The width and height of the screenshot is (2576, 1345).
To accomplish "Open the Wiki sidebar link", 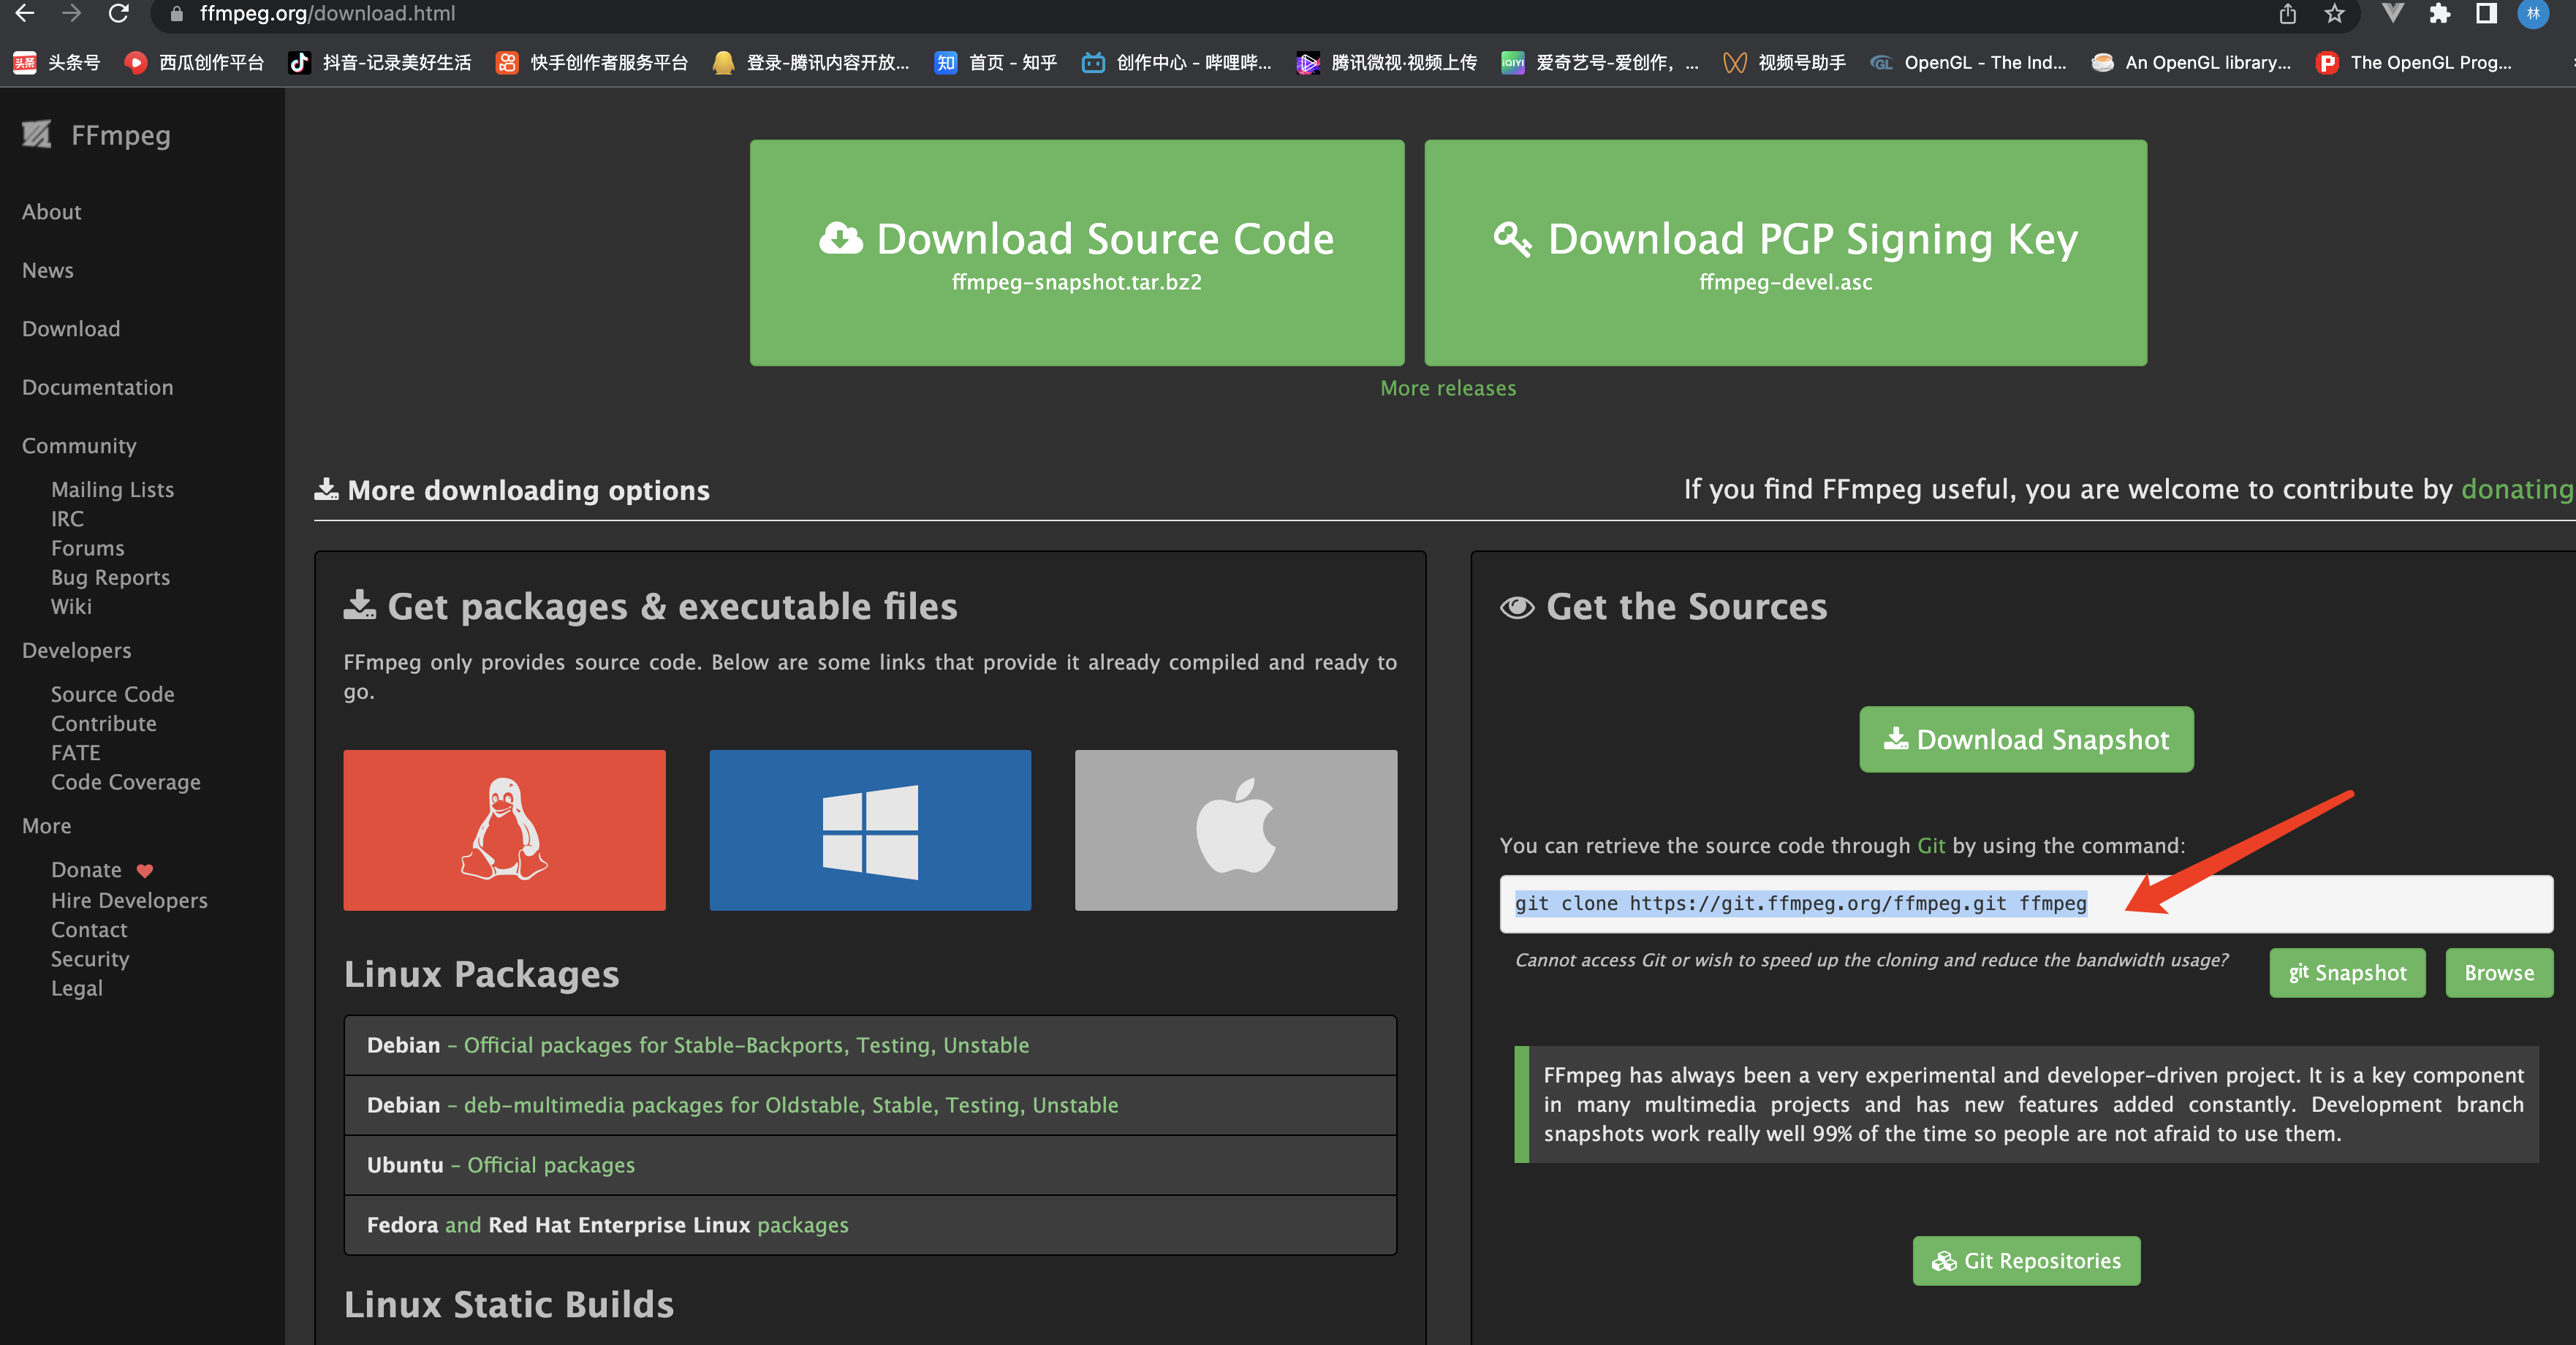I will click(x=71, y=607).
